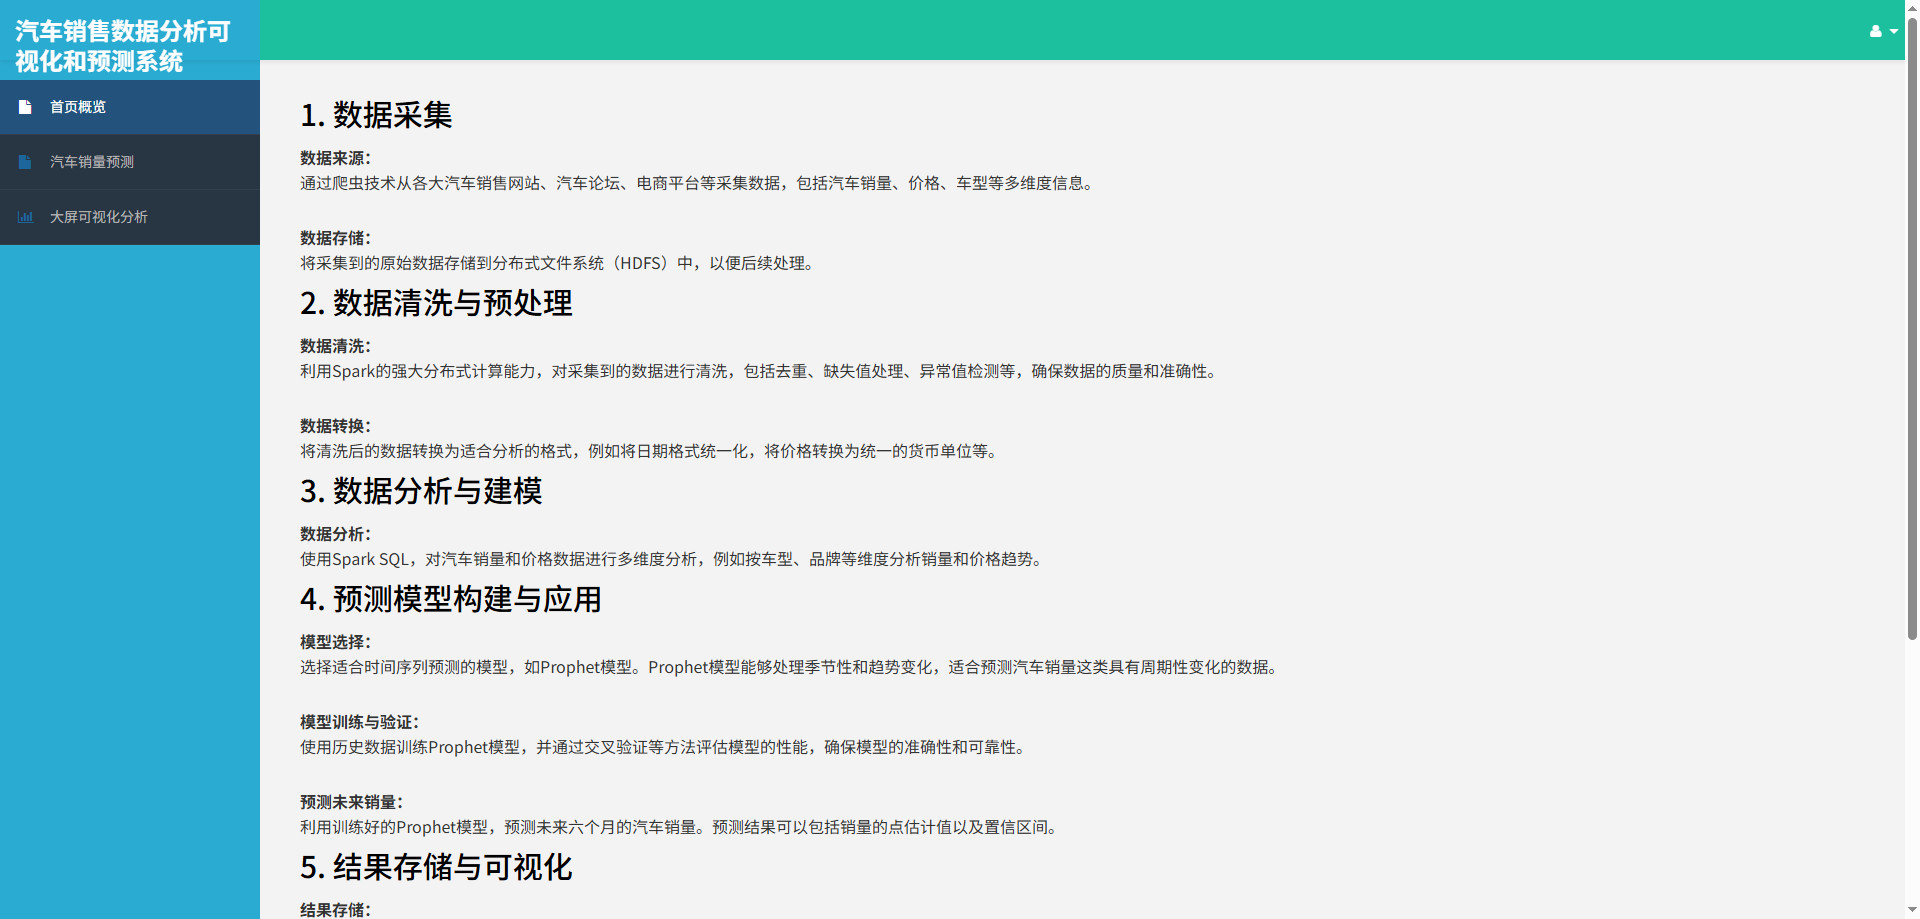Click the 模型训练与验证: label
The height and width of the screenshot is (919, 1920).
pyautogui.click(x=359, y=722)
